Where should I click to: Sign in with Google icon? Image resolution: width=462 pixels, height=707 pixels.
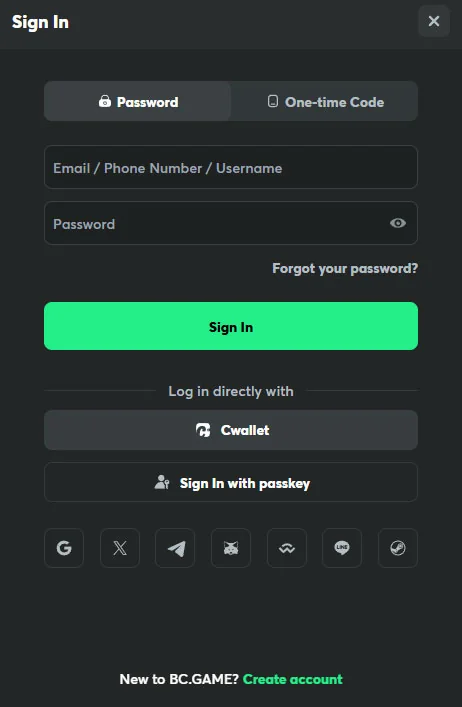pyautogui.click(x=64, y=548)
